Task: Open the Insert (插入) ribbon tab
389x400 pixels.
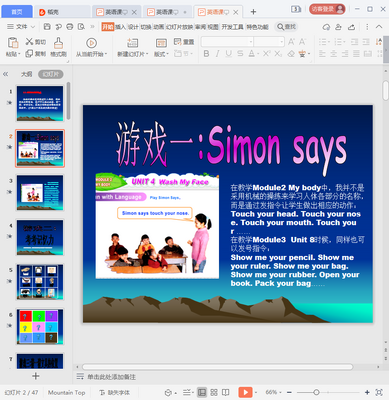Action: (x=120, y=27)
